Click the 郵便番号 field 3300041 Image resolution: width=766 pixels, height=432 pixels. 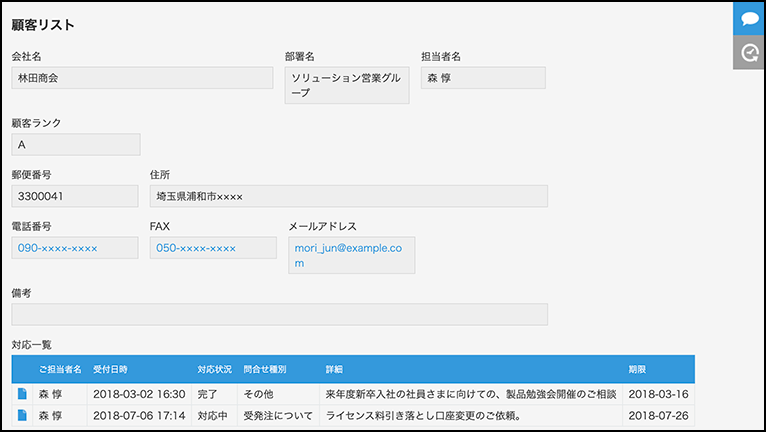click(x=75, y=196)
